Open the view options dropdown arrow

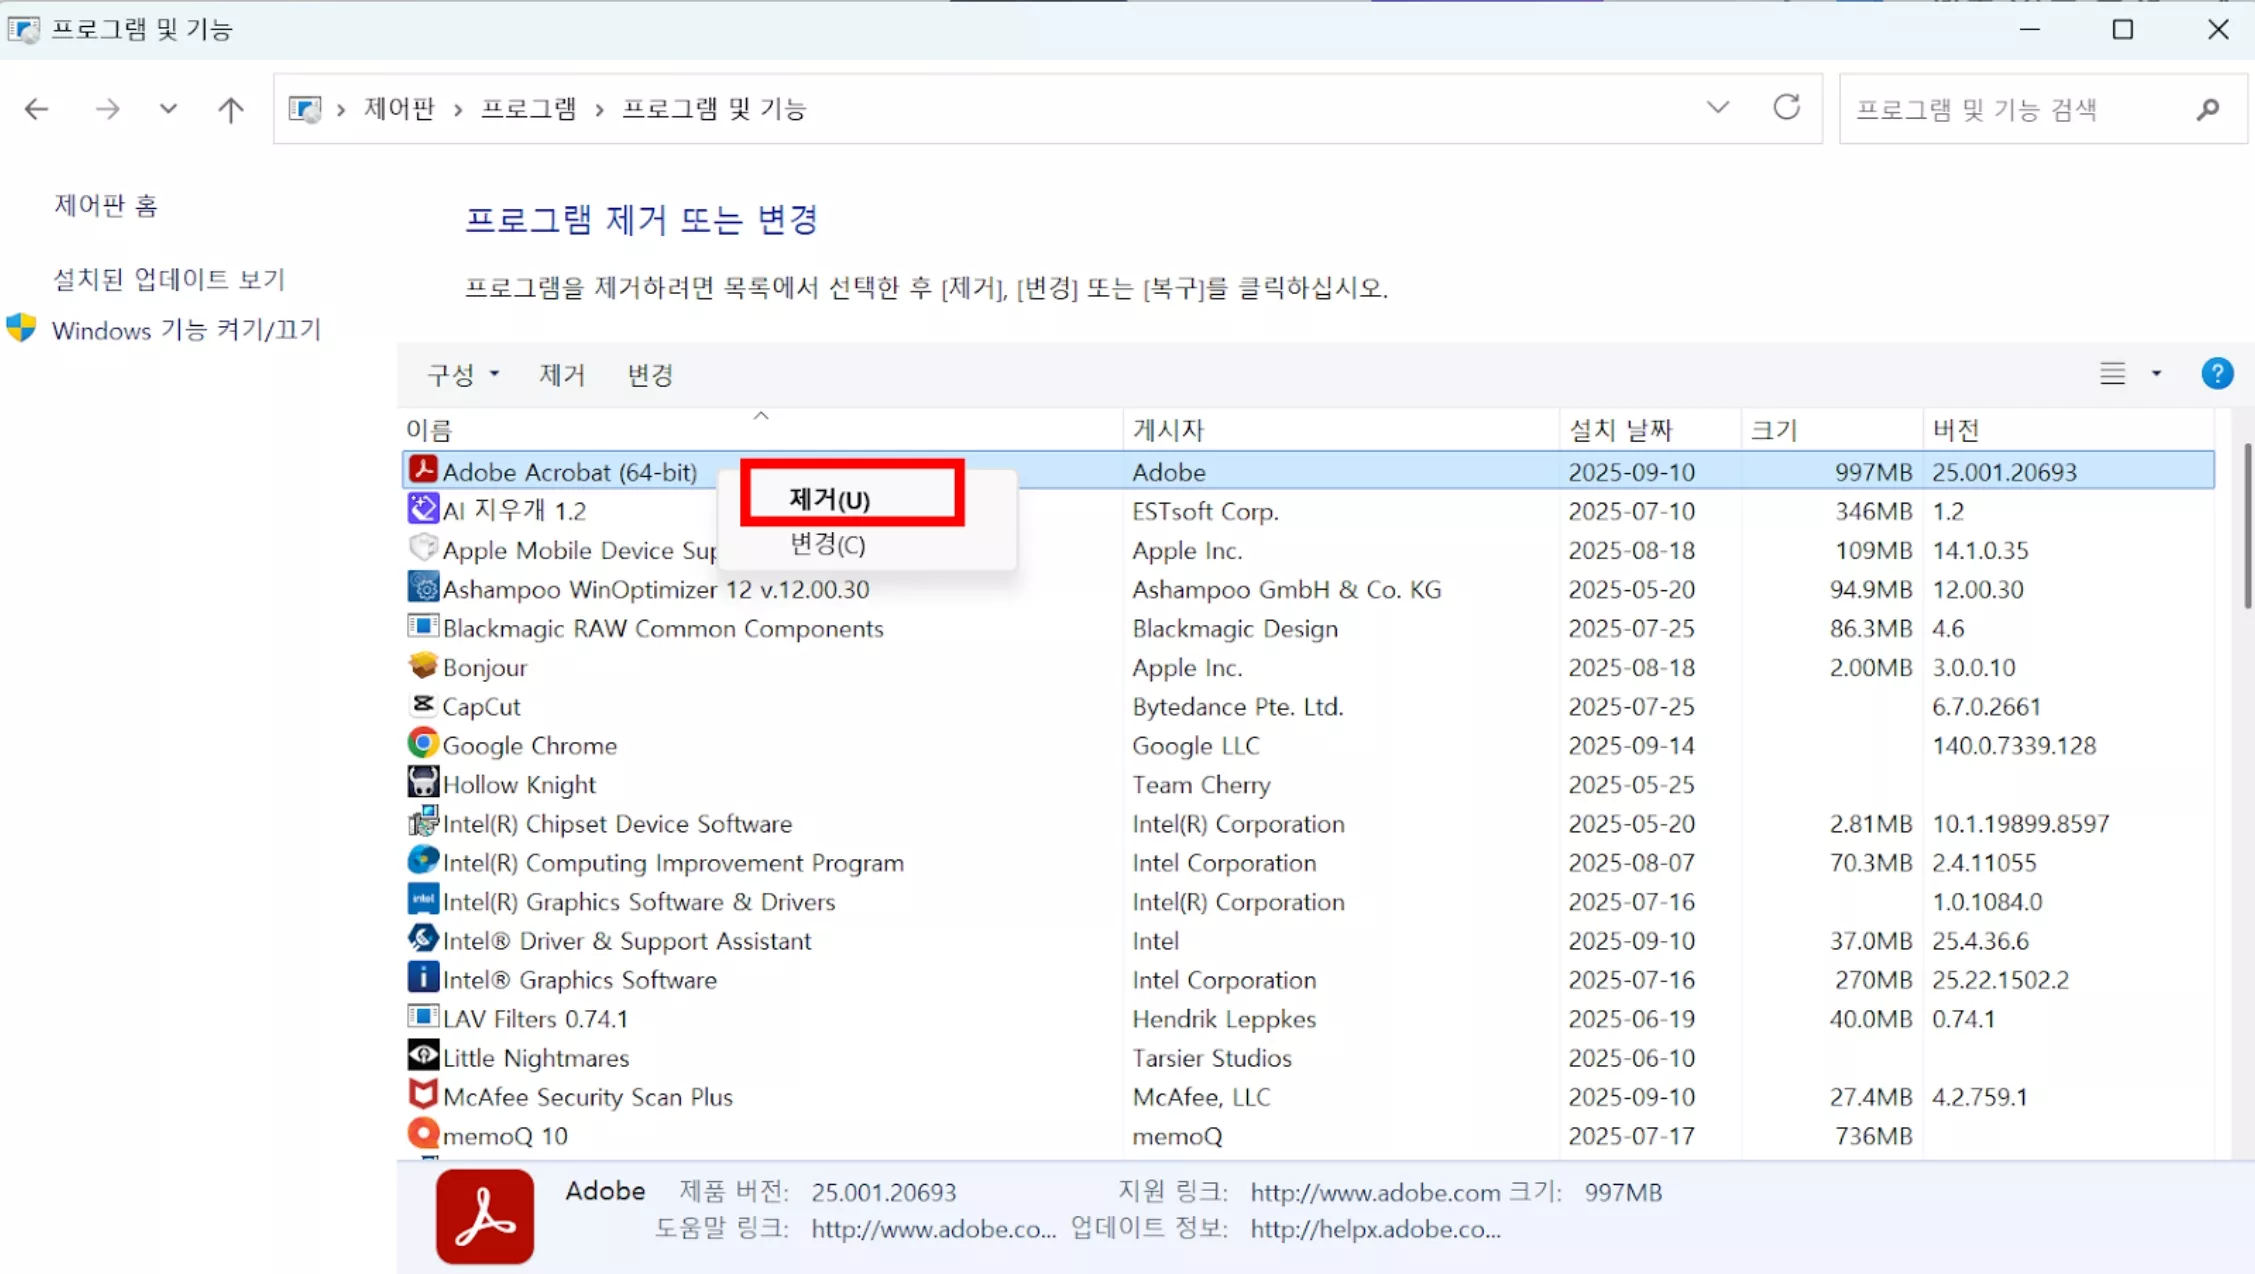[x=2157, y=373]
